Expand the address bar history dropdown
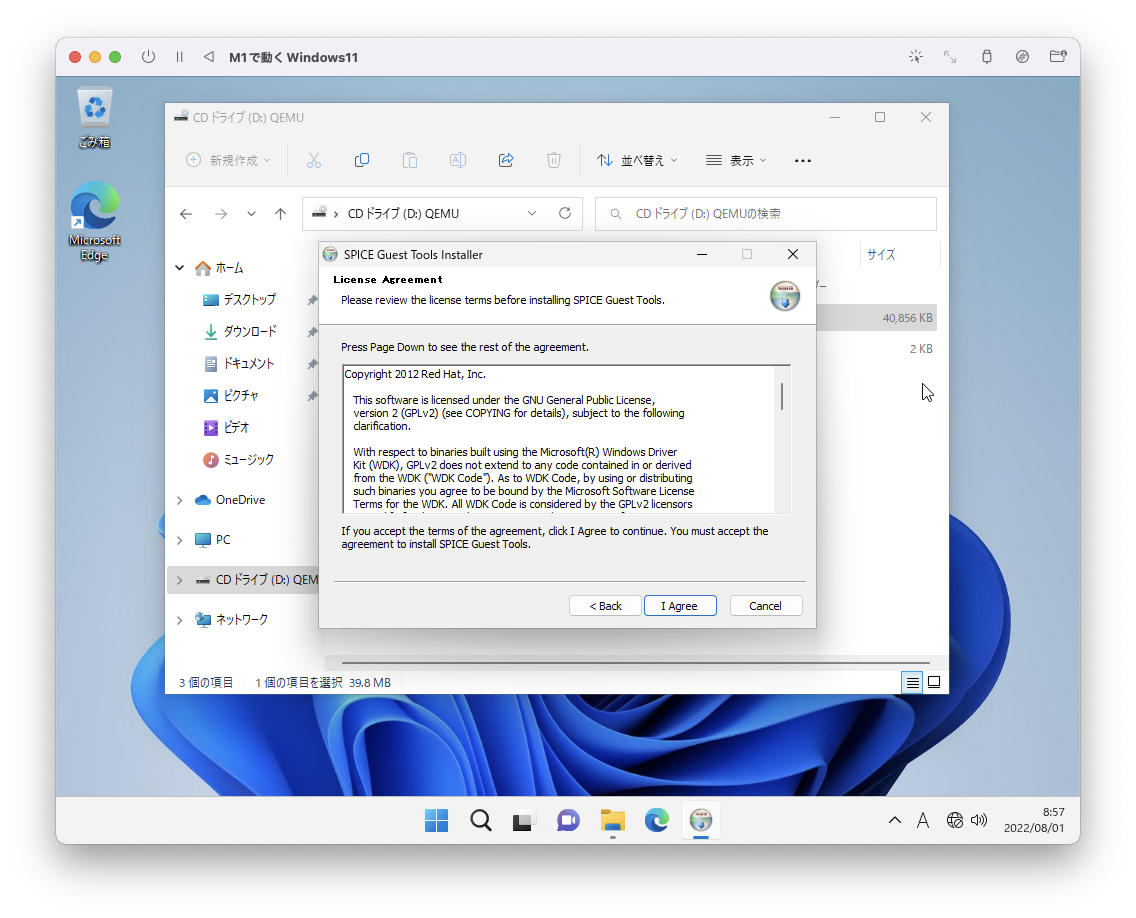The width and height of the screenshot is (1136, 918). point(532,214)
